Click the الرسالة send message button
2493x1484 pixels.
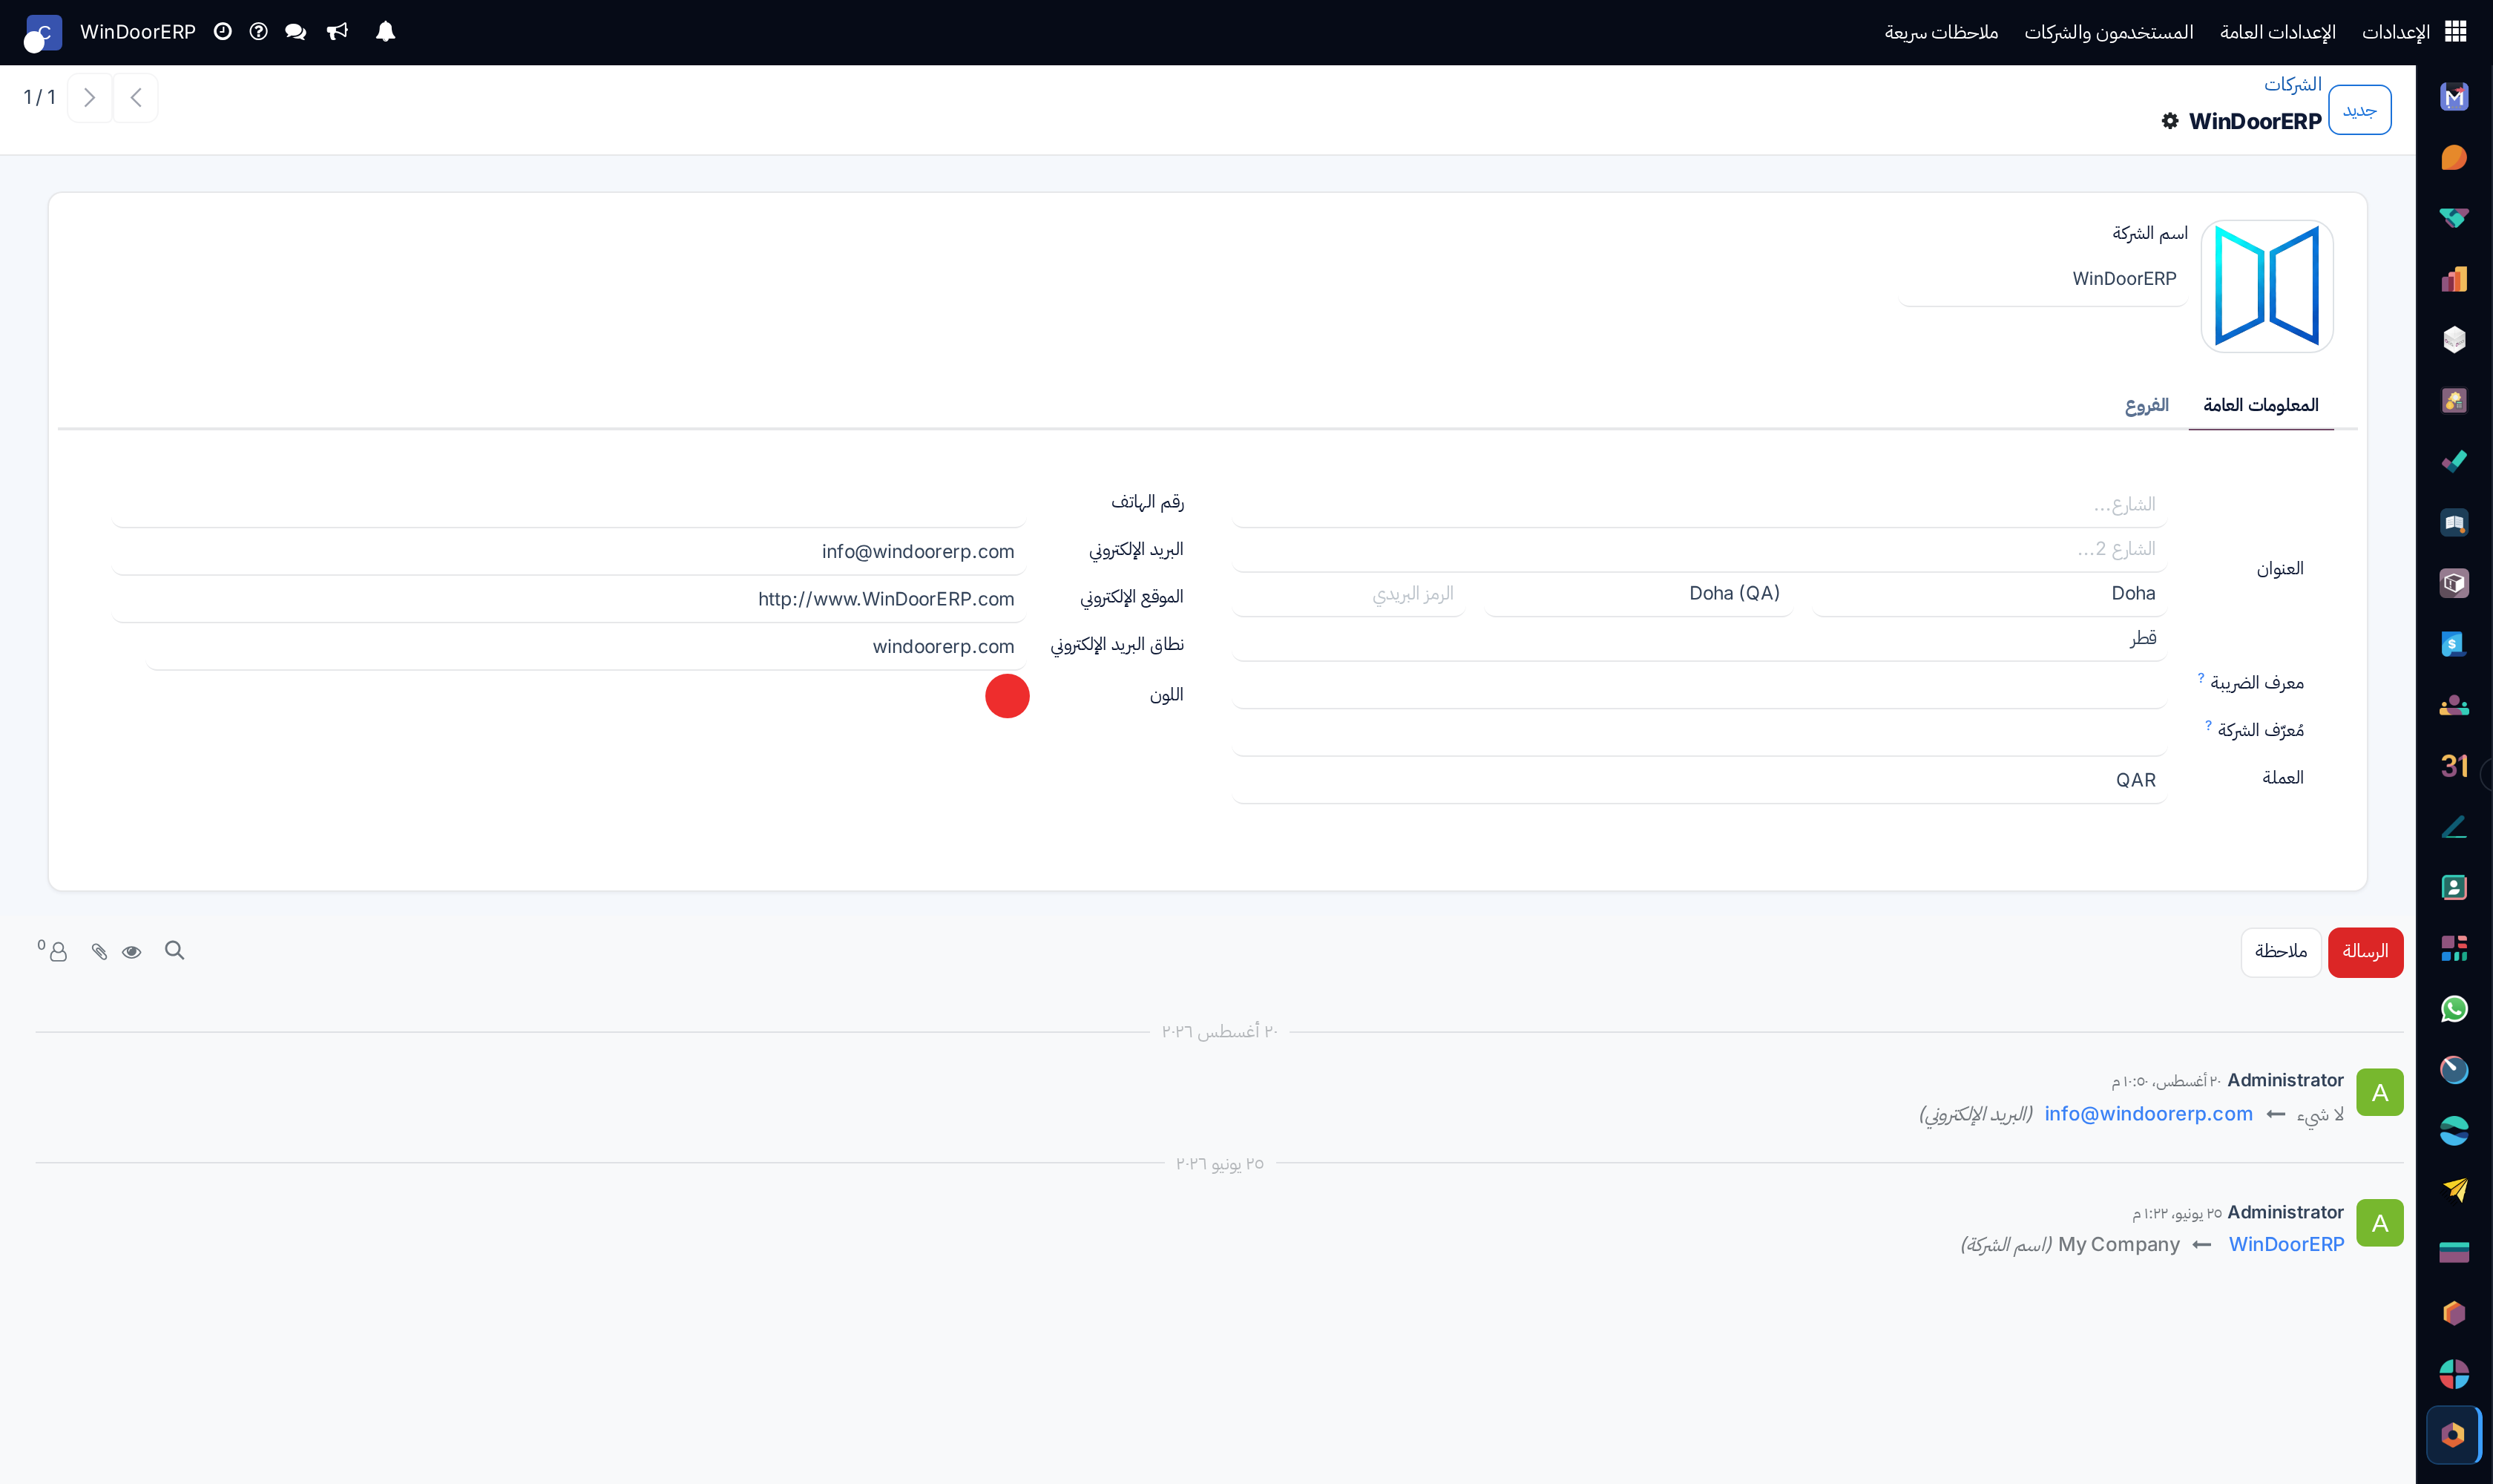(2365, 952)
